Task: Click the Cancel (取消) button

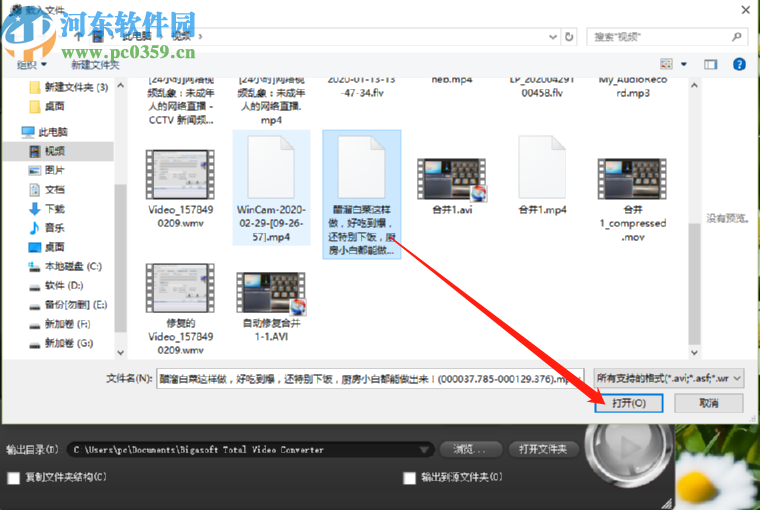Action: click(x=709, y=403)
